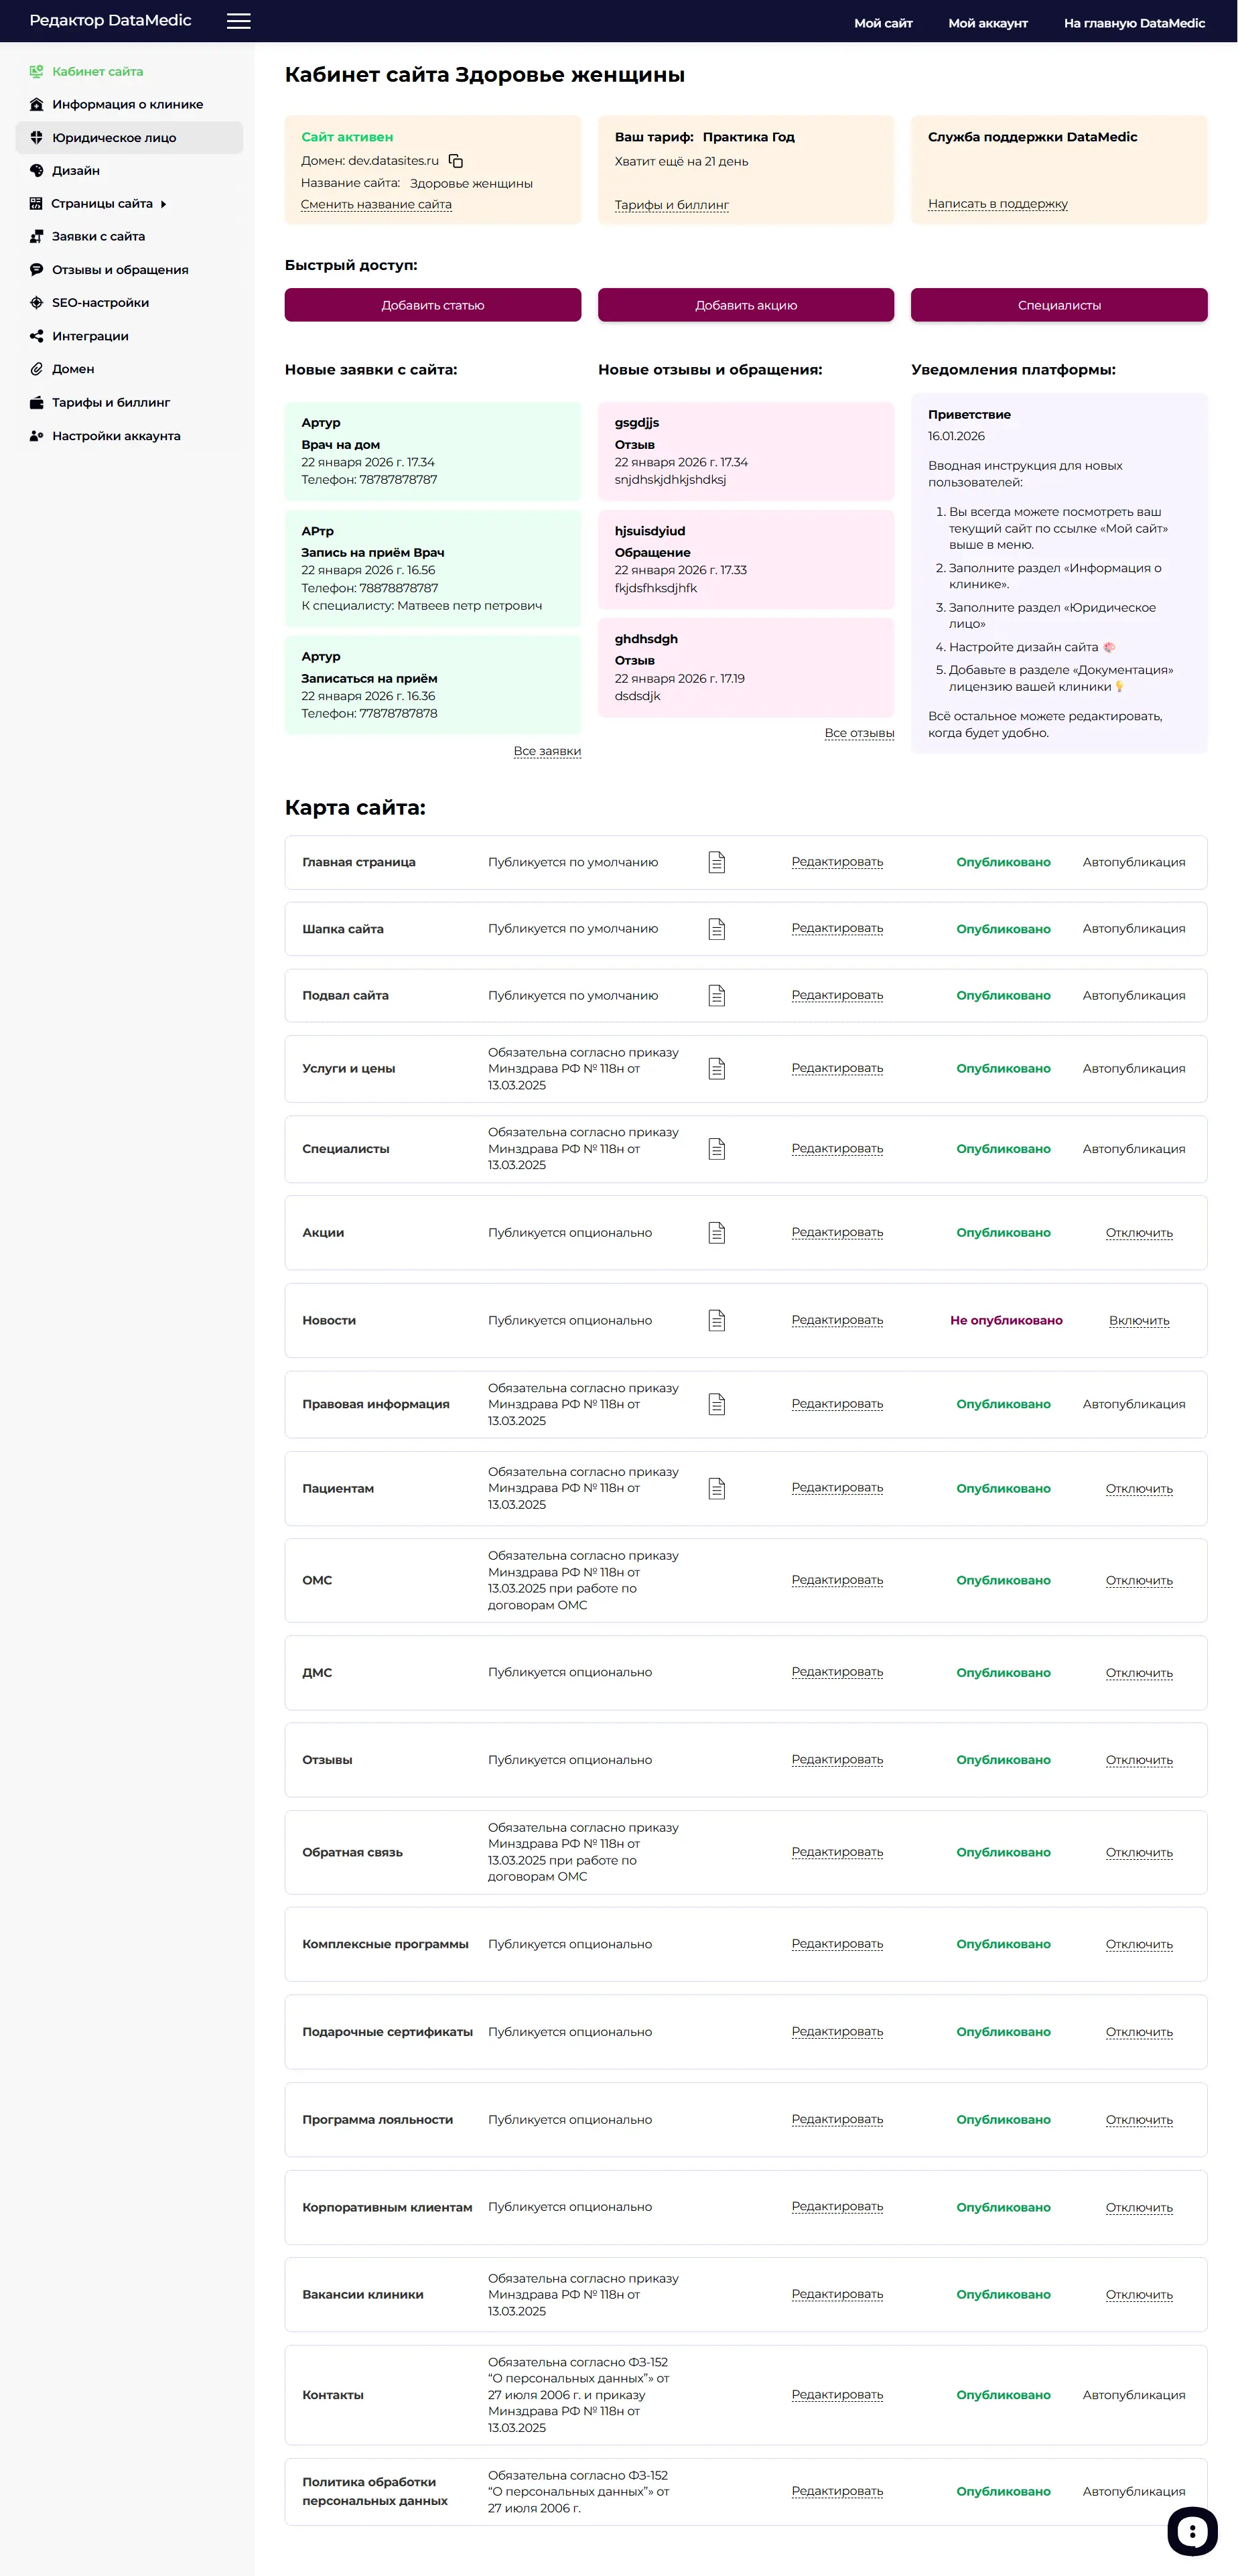The height and width of the screenshot is (2576, 1238).
Task: Open Все заявки link
Action: pos(546,751)
